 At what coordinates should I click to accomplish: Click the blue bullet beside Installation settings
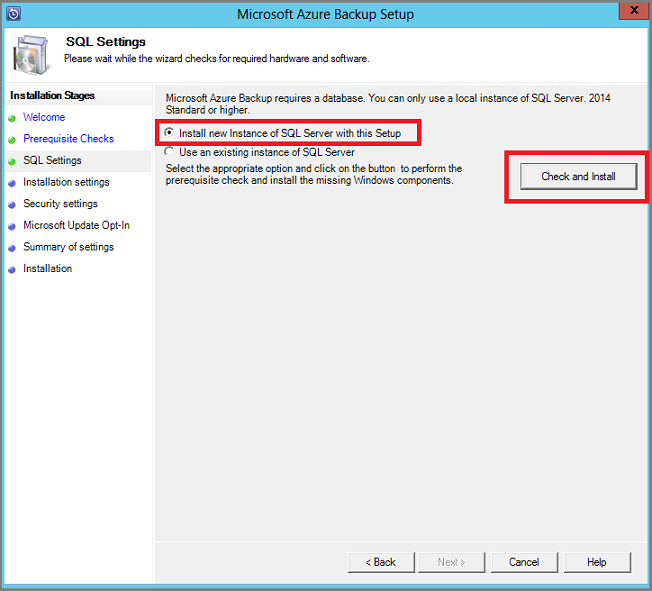[12, 183]
